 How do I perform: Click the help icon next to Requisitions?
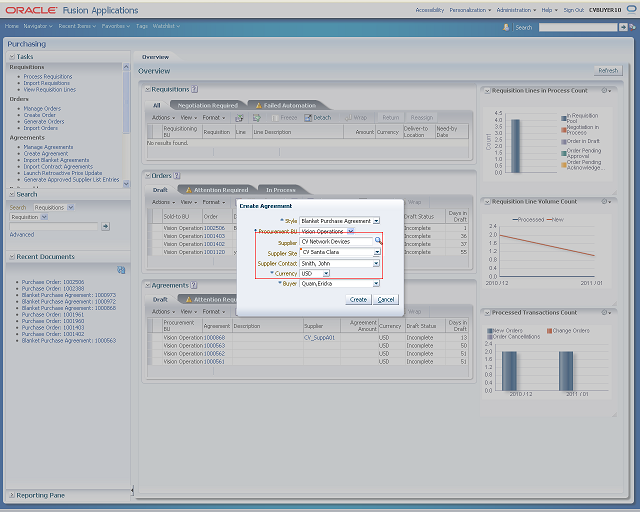pyautogui.click(x=195, y=89)
